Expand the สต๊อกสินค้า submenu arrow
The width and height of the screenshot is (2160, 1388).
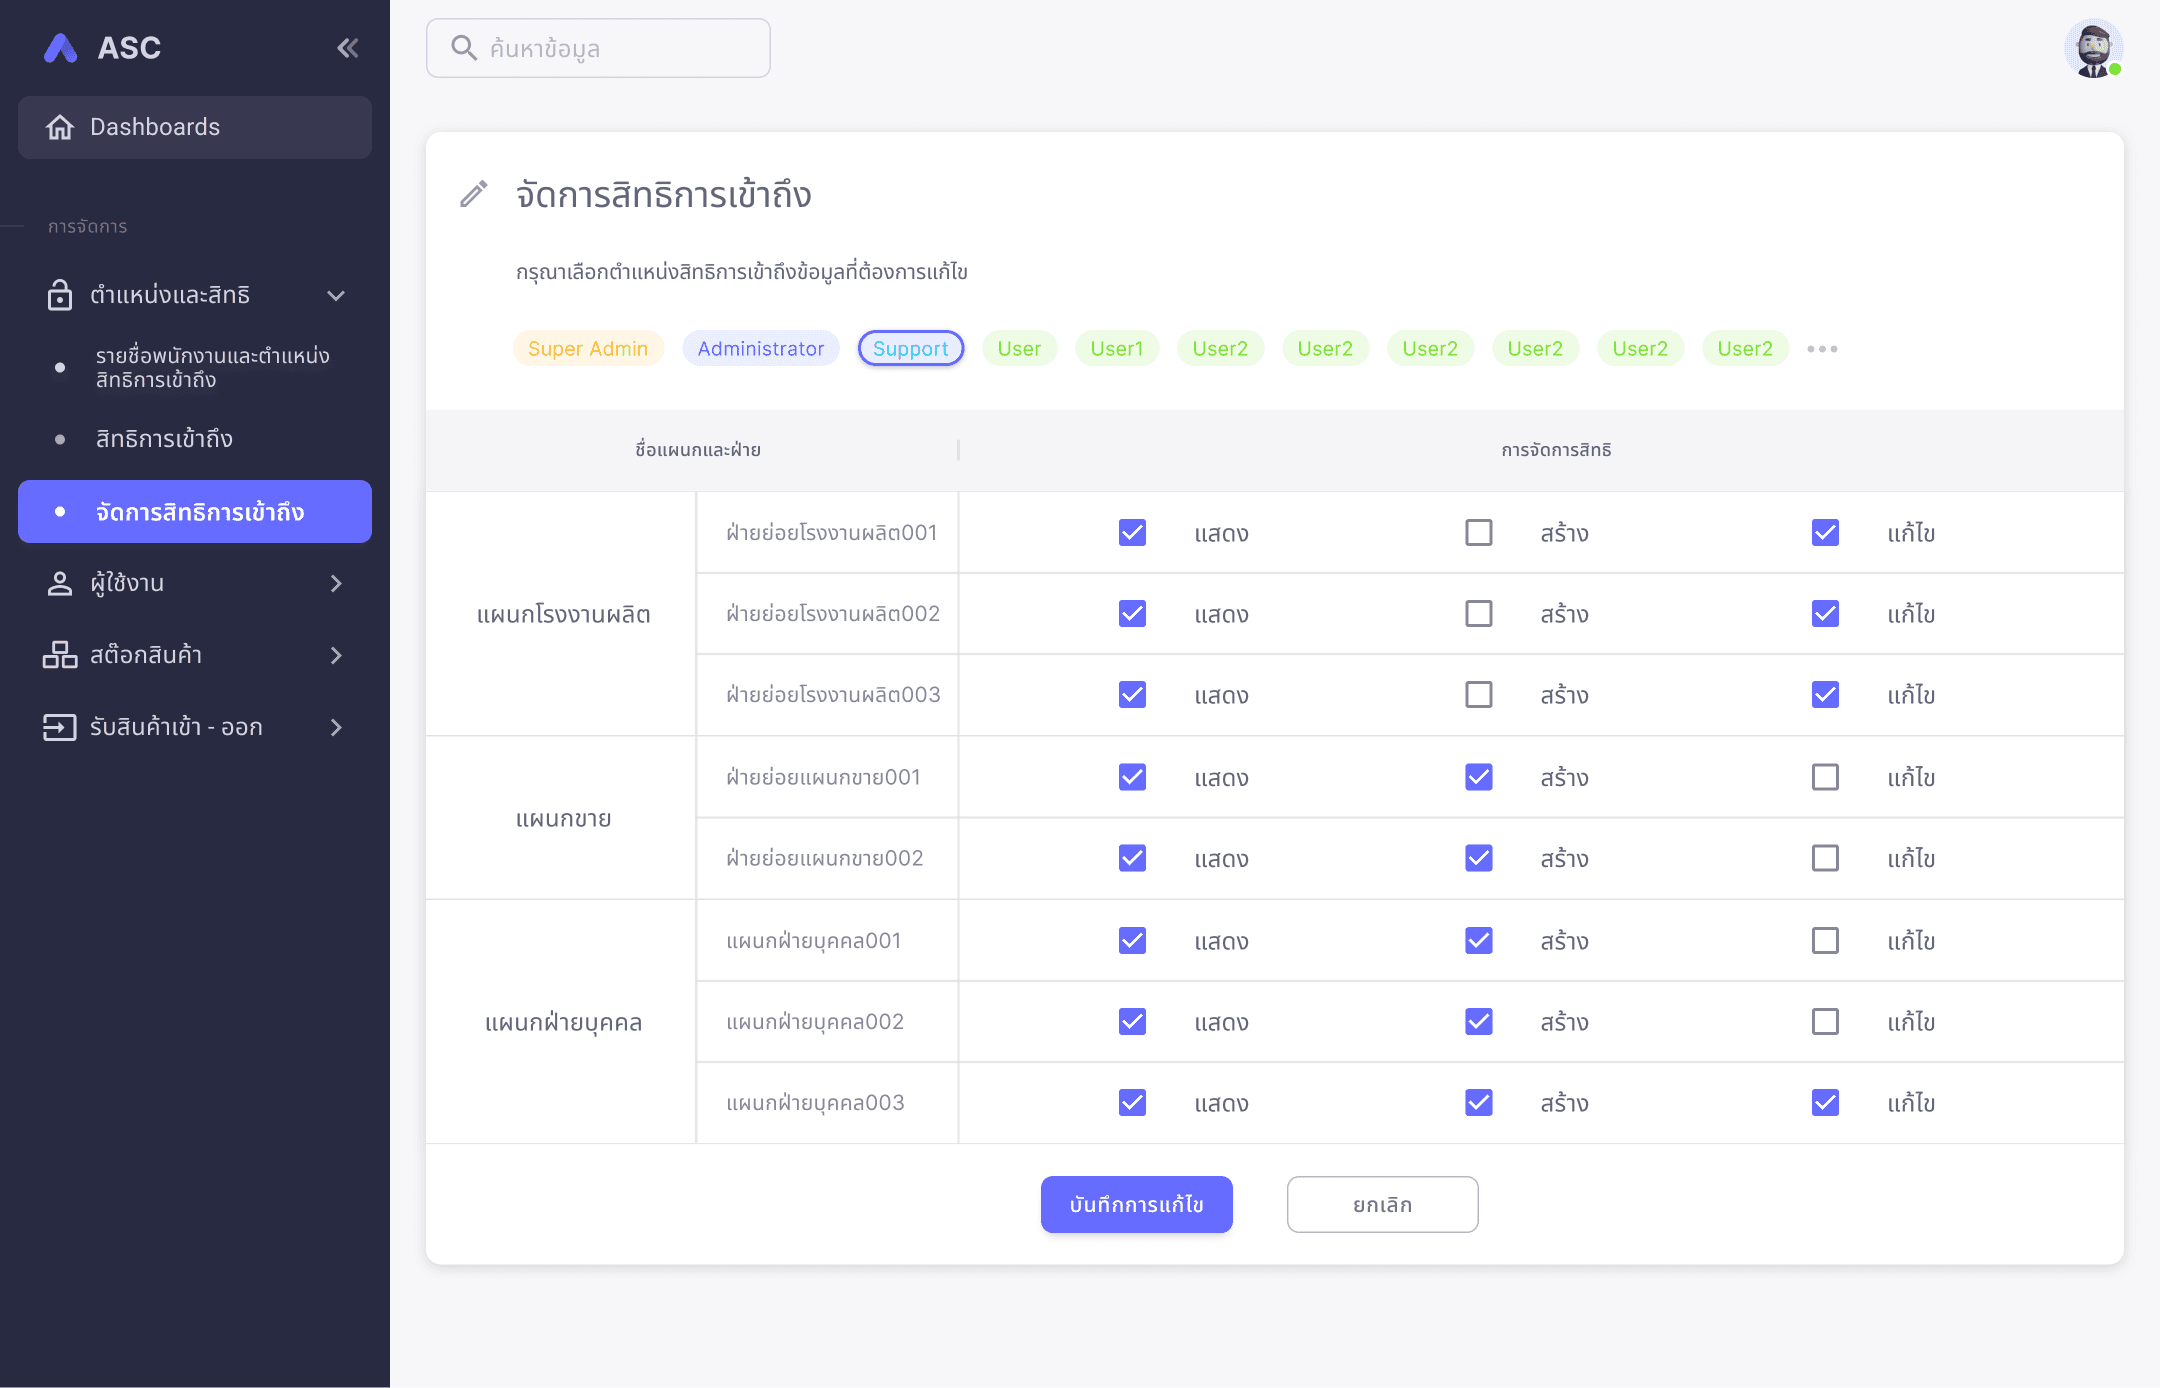pyautogui.click(x=336, y=655)
